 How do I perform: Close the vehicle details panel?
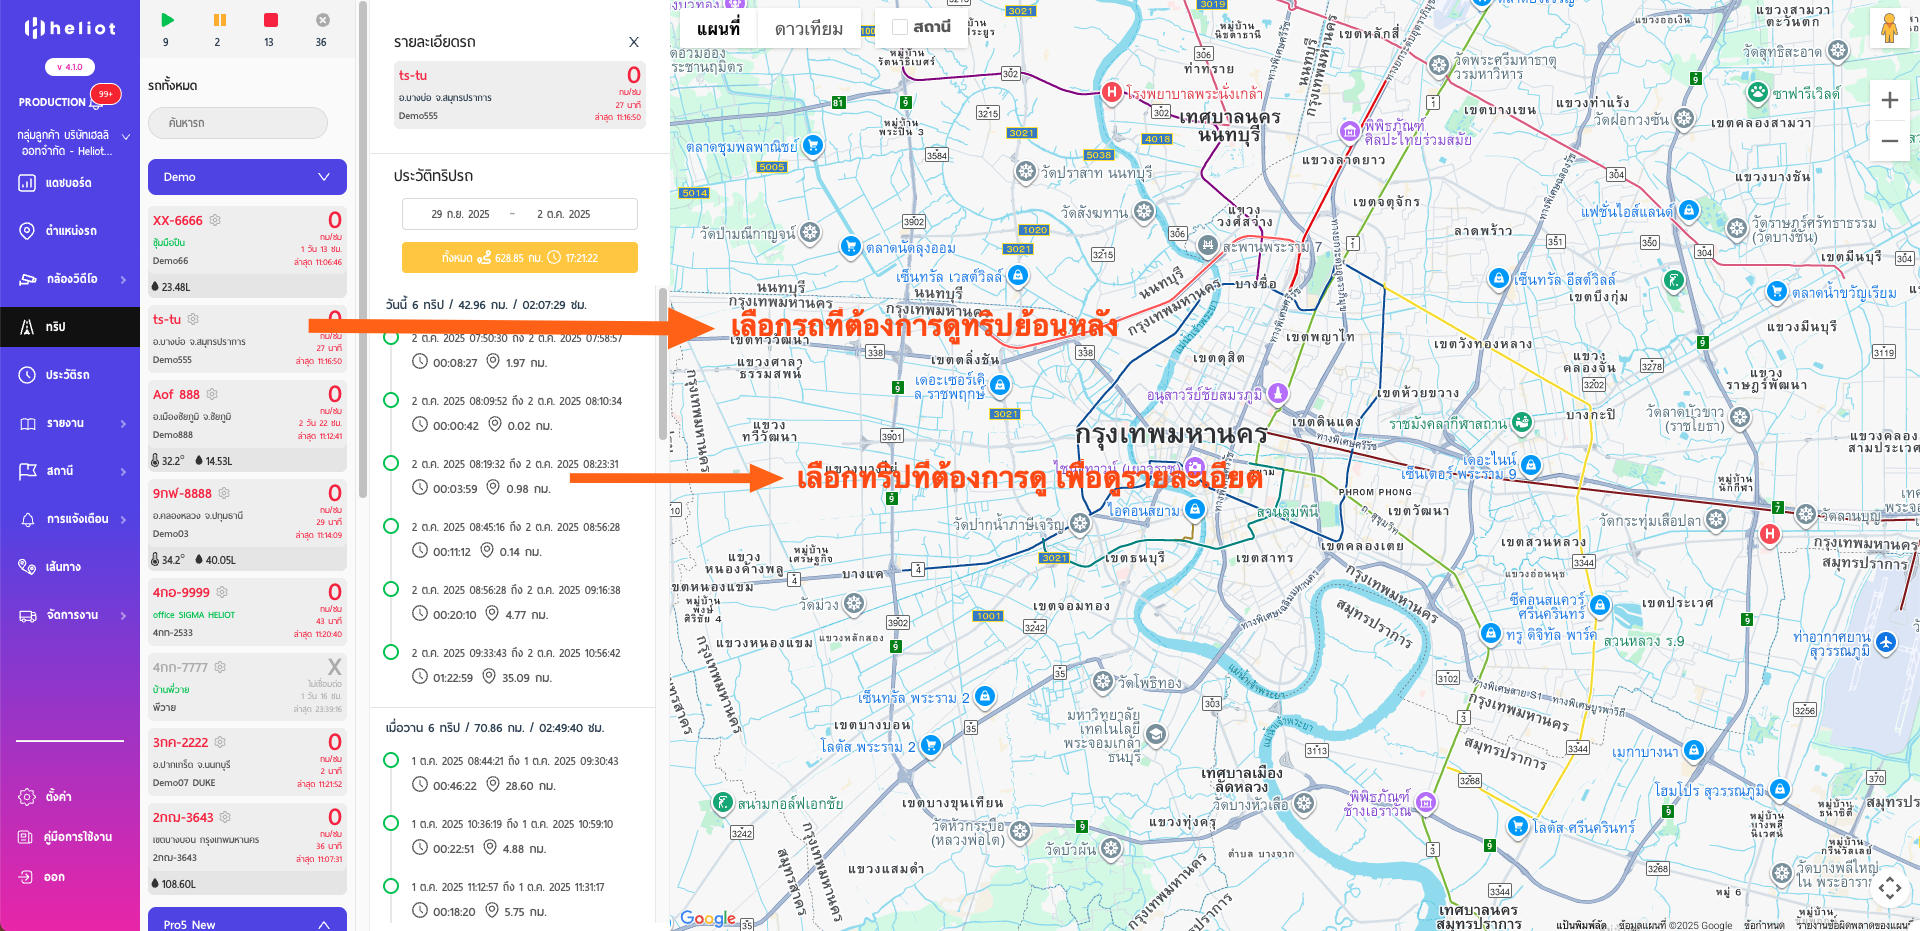pyautogui.click(x=633, y=42)
